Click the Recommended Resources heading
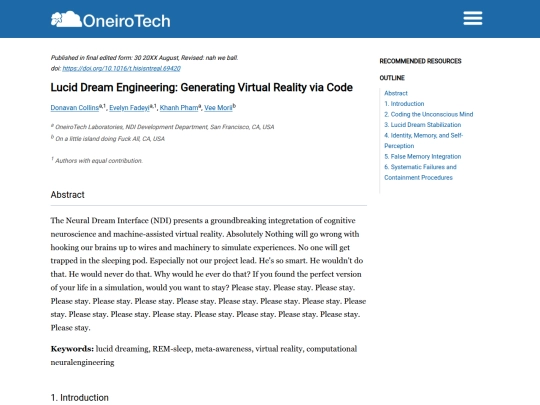This screenshot has width=540, height=405. coord(420,61)
